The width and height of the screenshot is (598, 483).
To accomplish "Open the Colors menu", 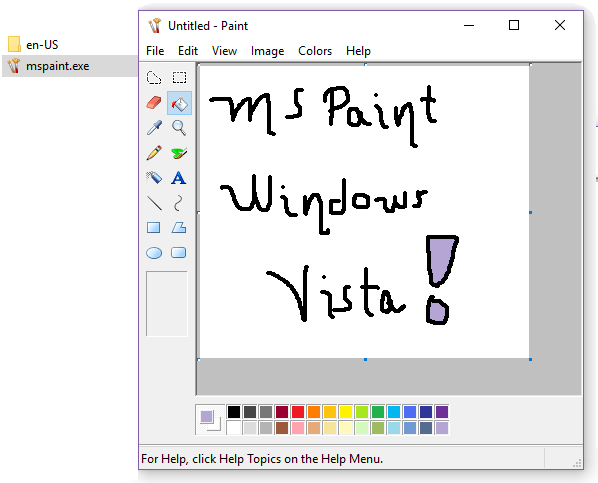I will [x=315, y=51].
